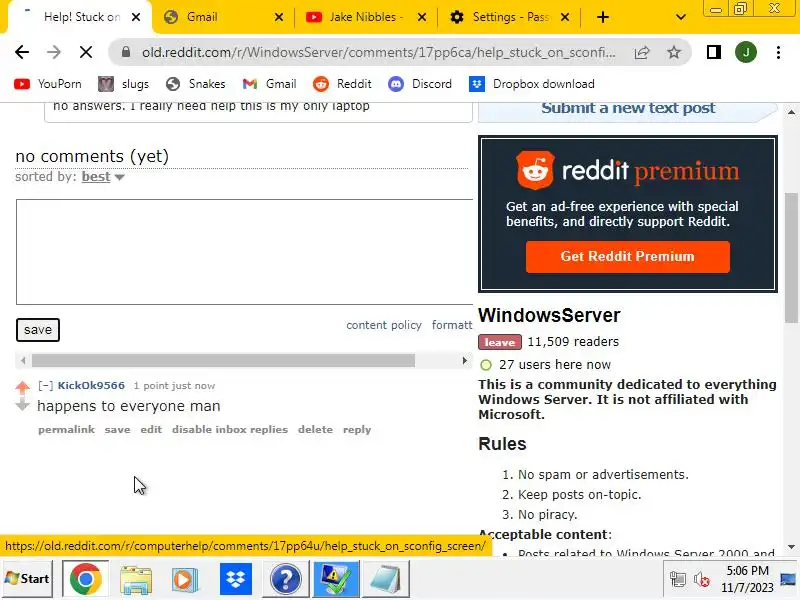The width and height of the screenshot is (800, 600).
Task: Open the notepad taskbar icon
Action: (x=386, y=579)
